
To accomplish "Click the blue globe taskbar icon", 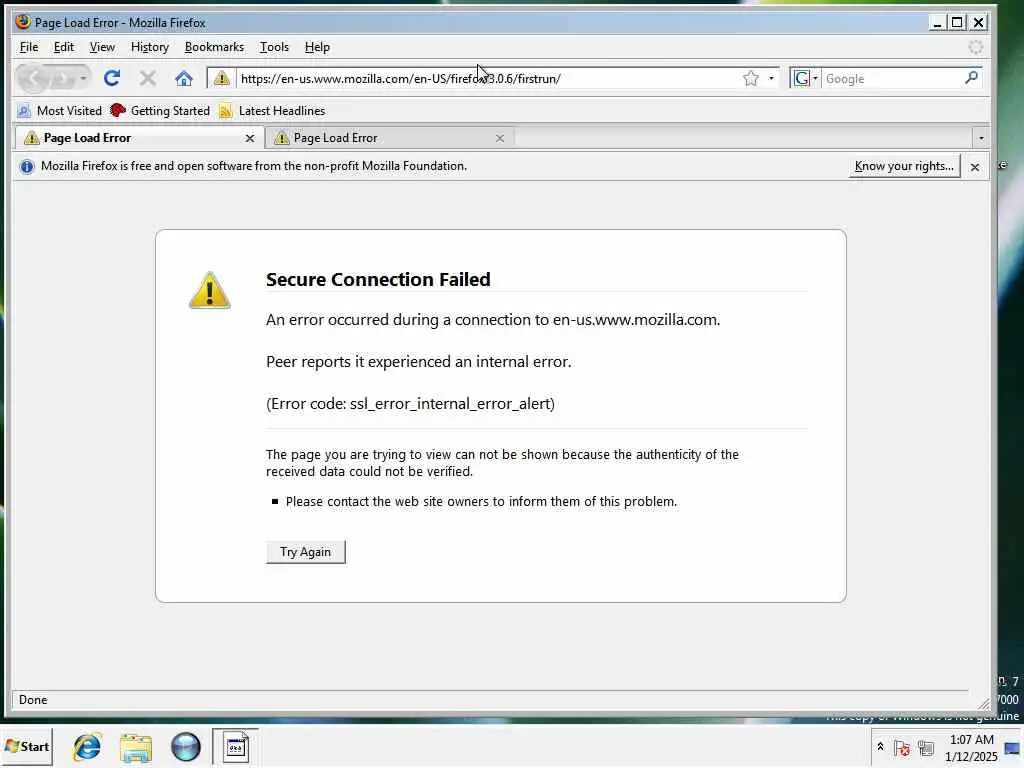I will 185,747.
